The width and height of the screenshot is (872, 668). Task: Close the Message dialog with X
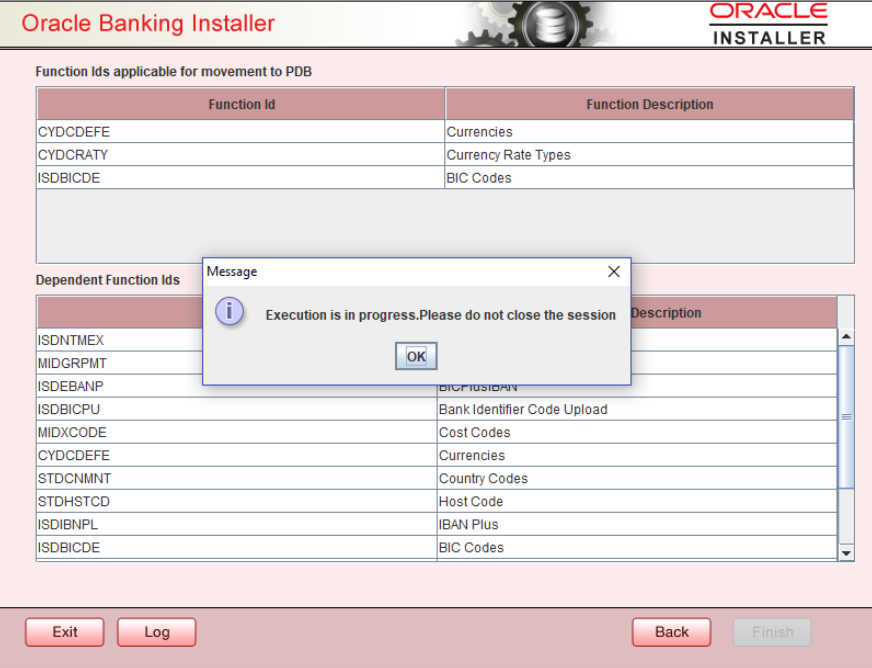pyautogui.click(x=614, y=271)
